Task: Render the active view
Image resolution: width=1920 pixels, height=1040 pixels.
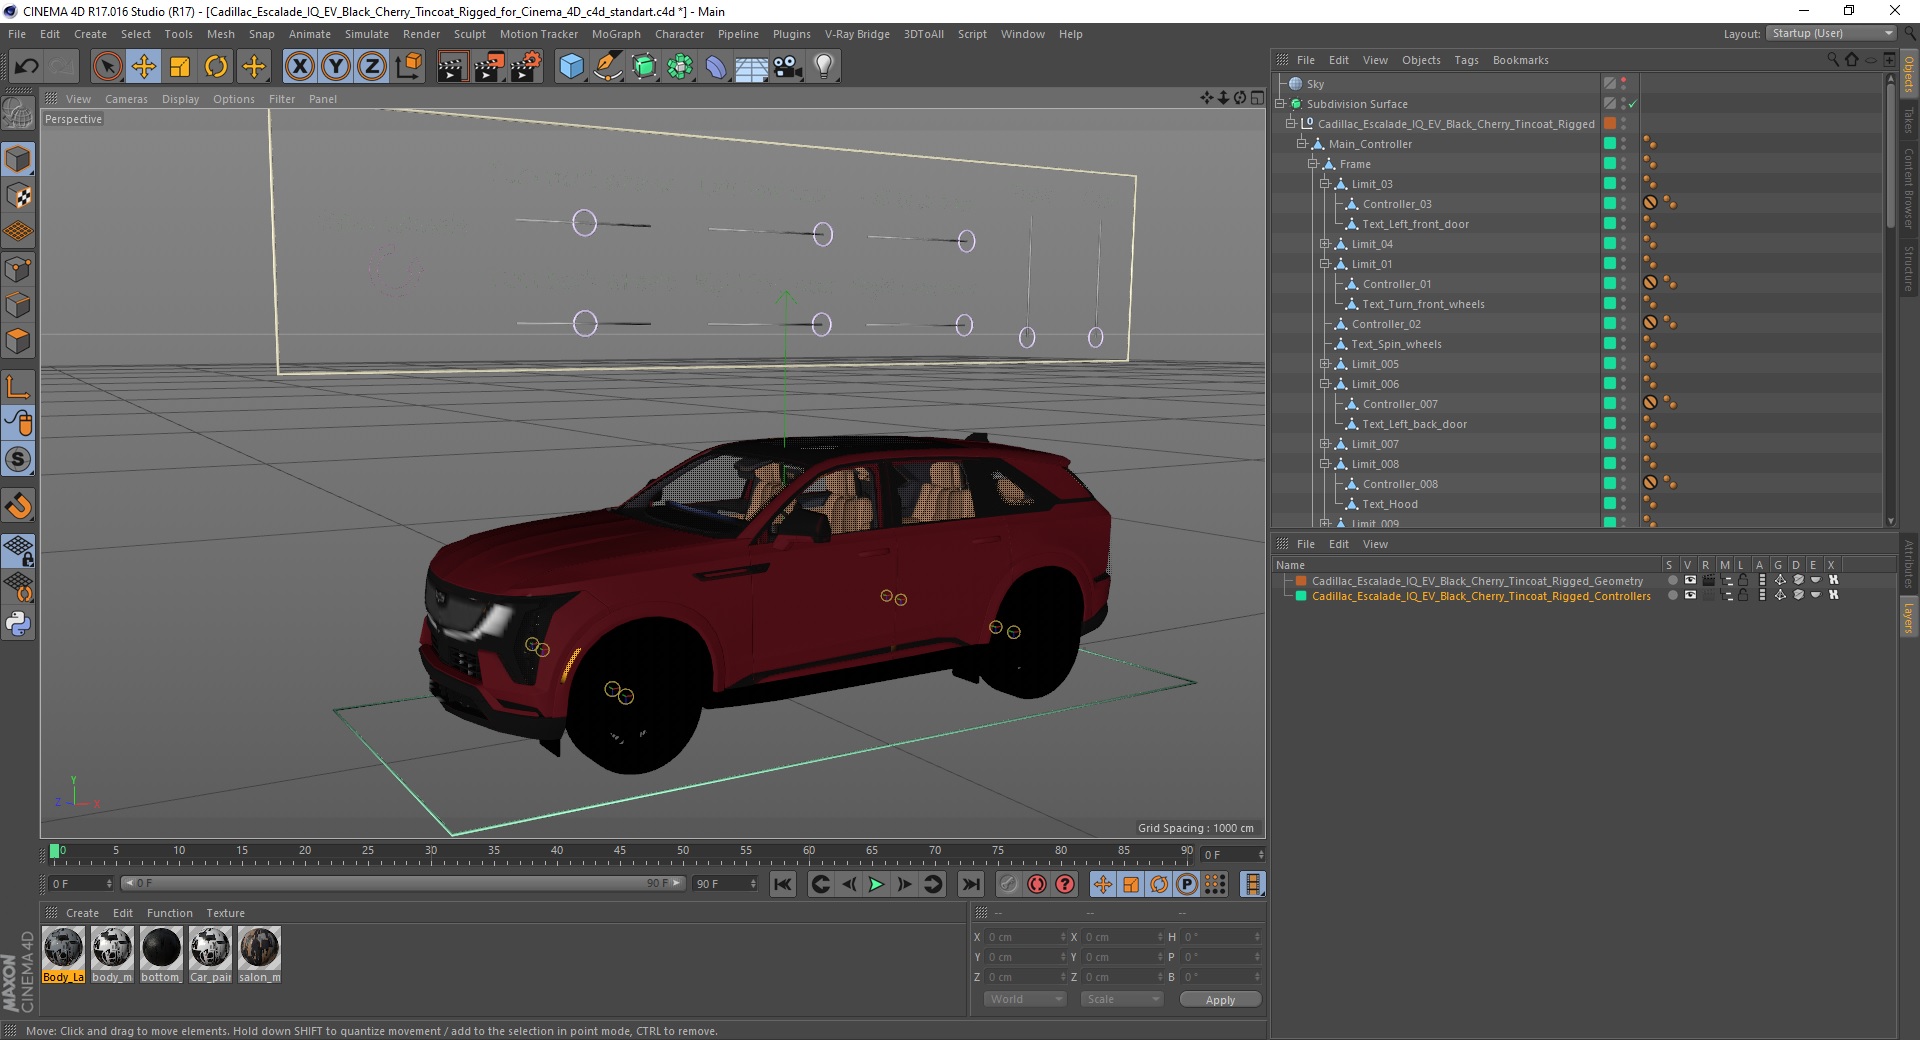Action: [x=452, y=67]
